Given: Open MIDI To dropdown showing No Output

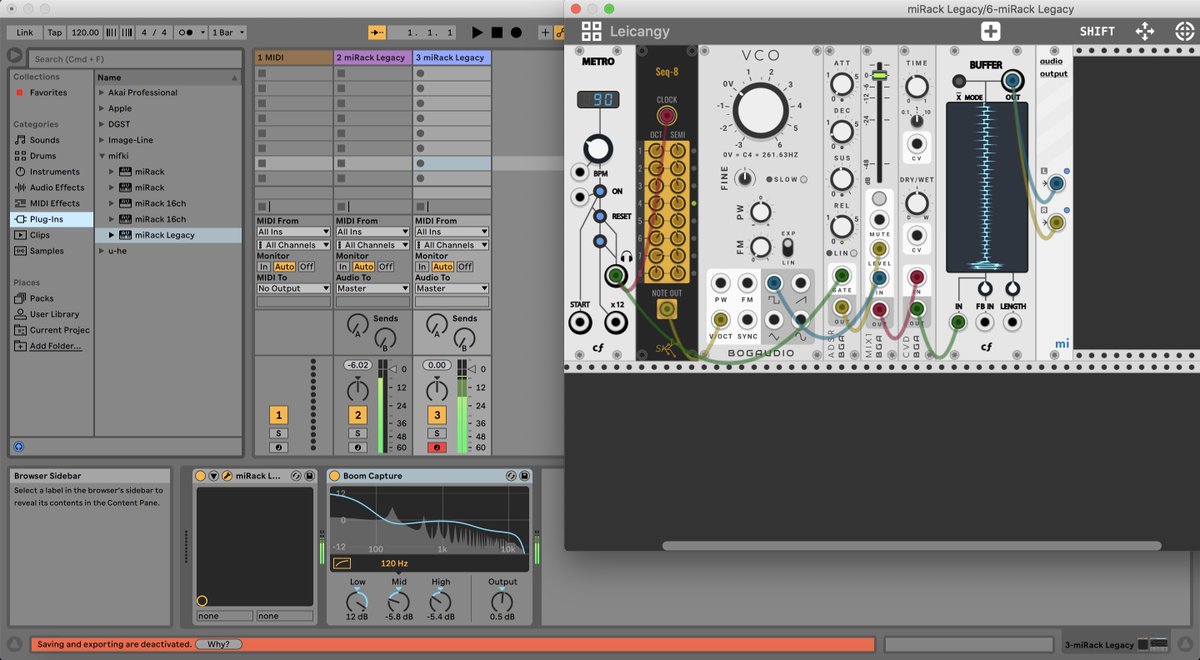Looking at the screenshot, I should click(x=293, y=288).
